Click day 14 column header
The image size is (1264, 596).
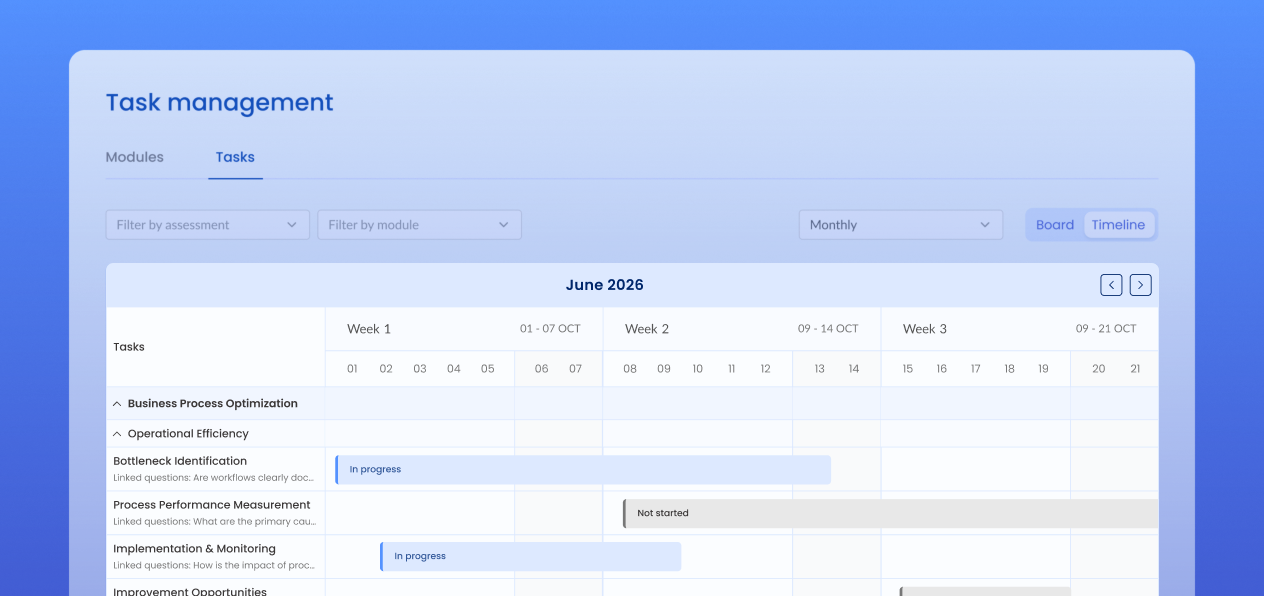click(854, 369)
